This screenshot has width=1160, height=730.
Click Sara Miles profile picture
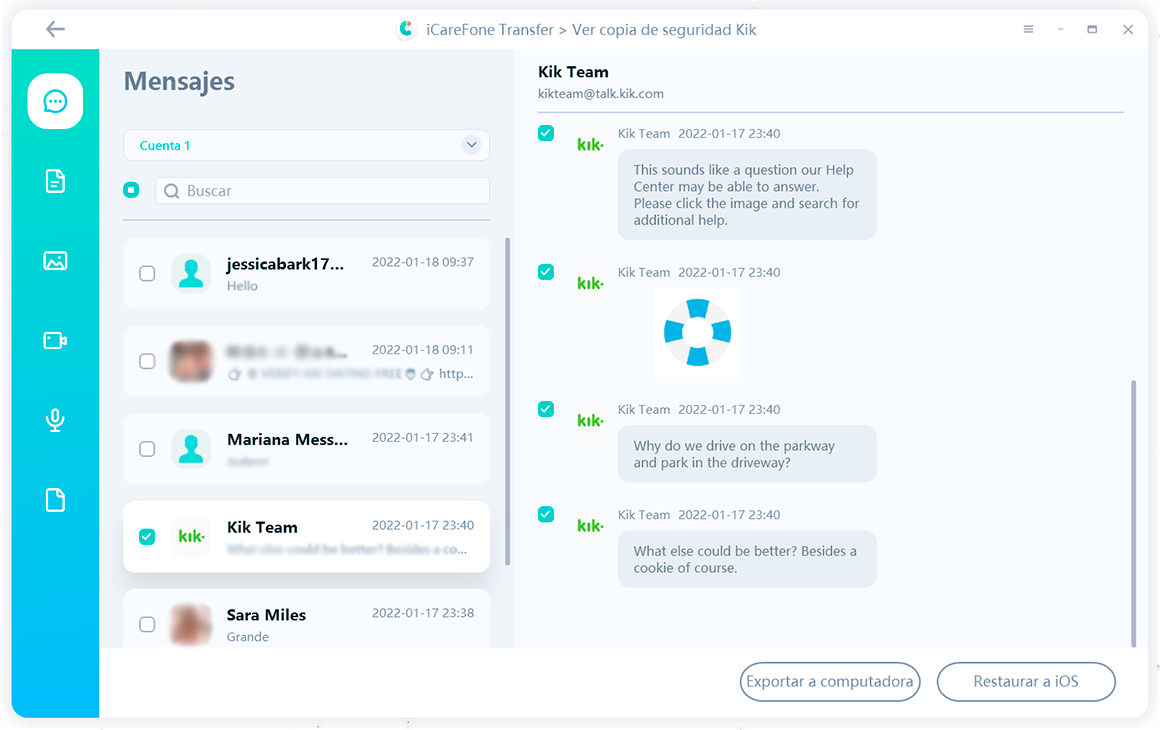(x=191, y=624)
